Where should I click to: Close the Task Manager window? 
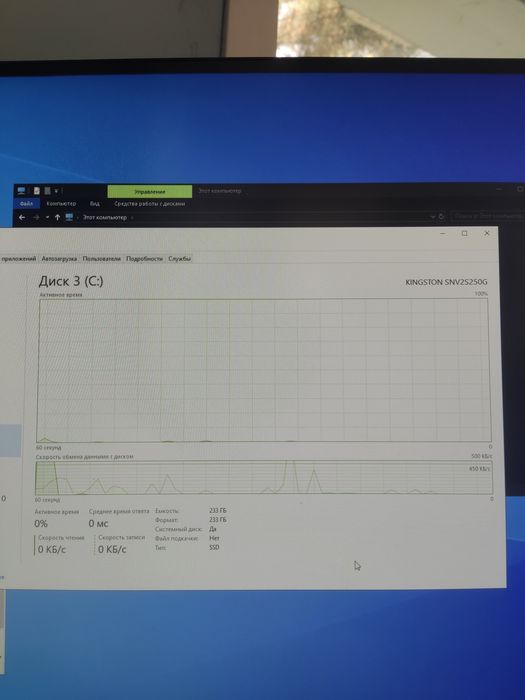pyautogui.click(x=487, y=233)
